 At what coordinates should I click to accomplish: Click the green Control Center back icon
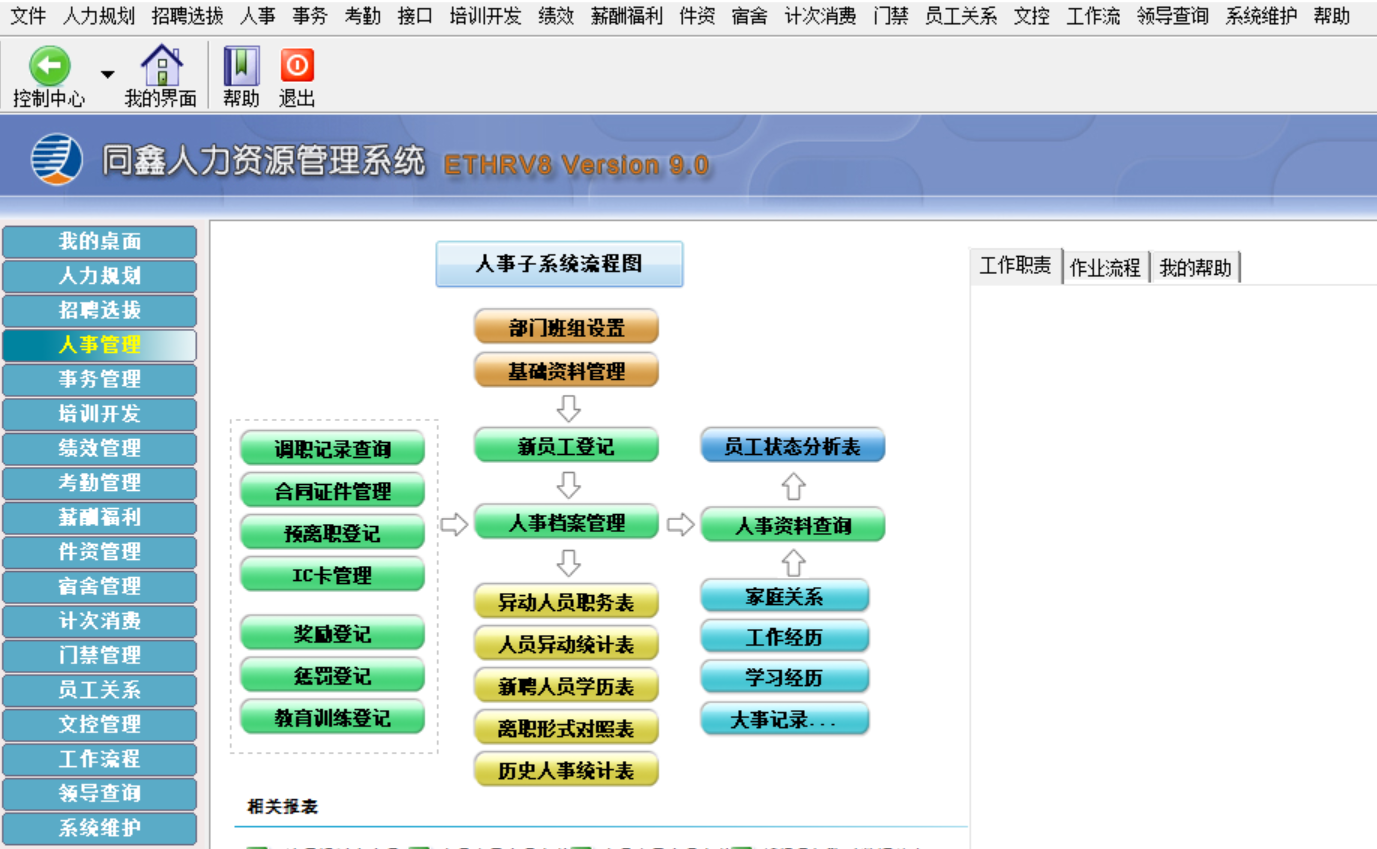pos(49,66)
